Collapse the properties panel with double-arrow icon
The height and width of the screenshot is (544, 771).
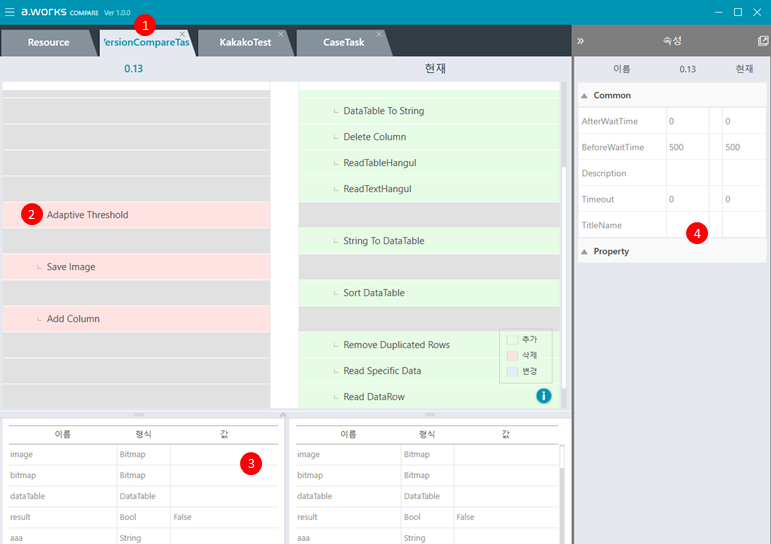click(x=581, y=42)
